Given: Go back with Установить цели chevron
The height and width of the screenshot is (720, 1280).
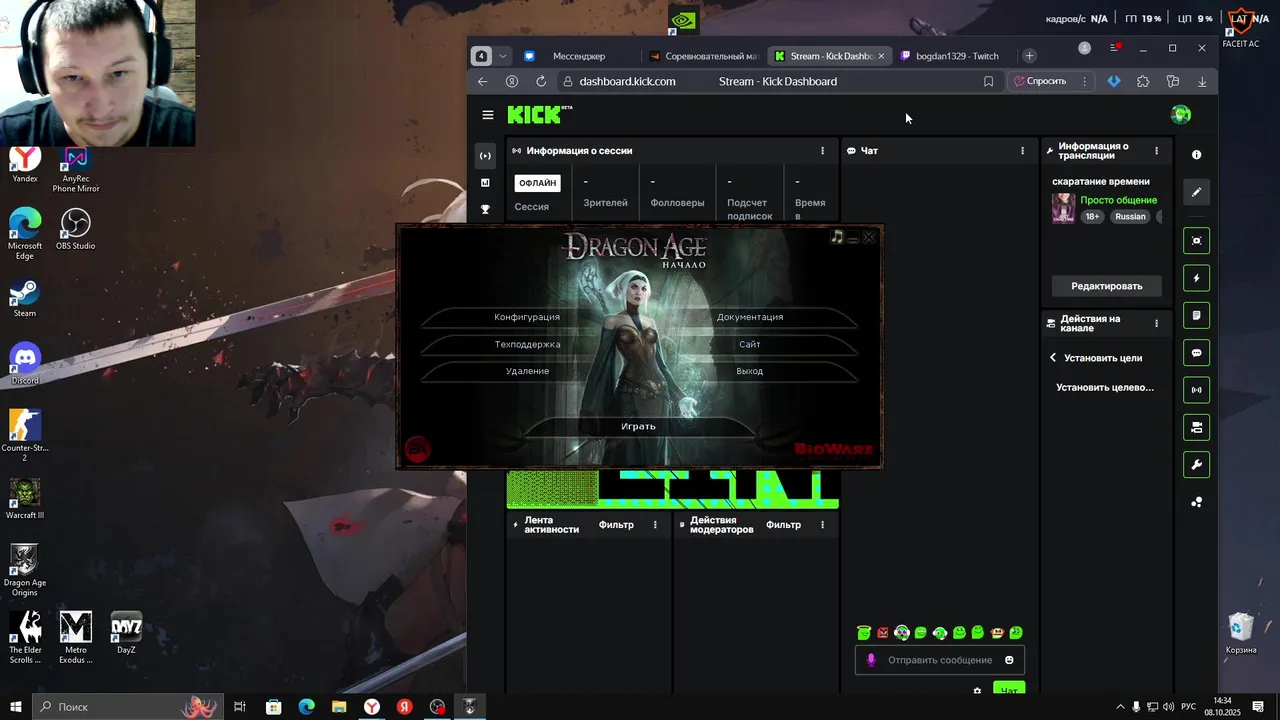Looking at the screenshot, I should click(x=1053, y=357).
